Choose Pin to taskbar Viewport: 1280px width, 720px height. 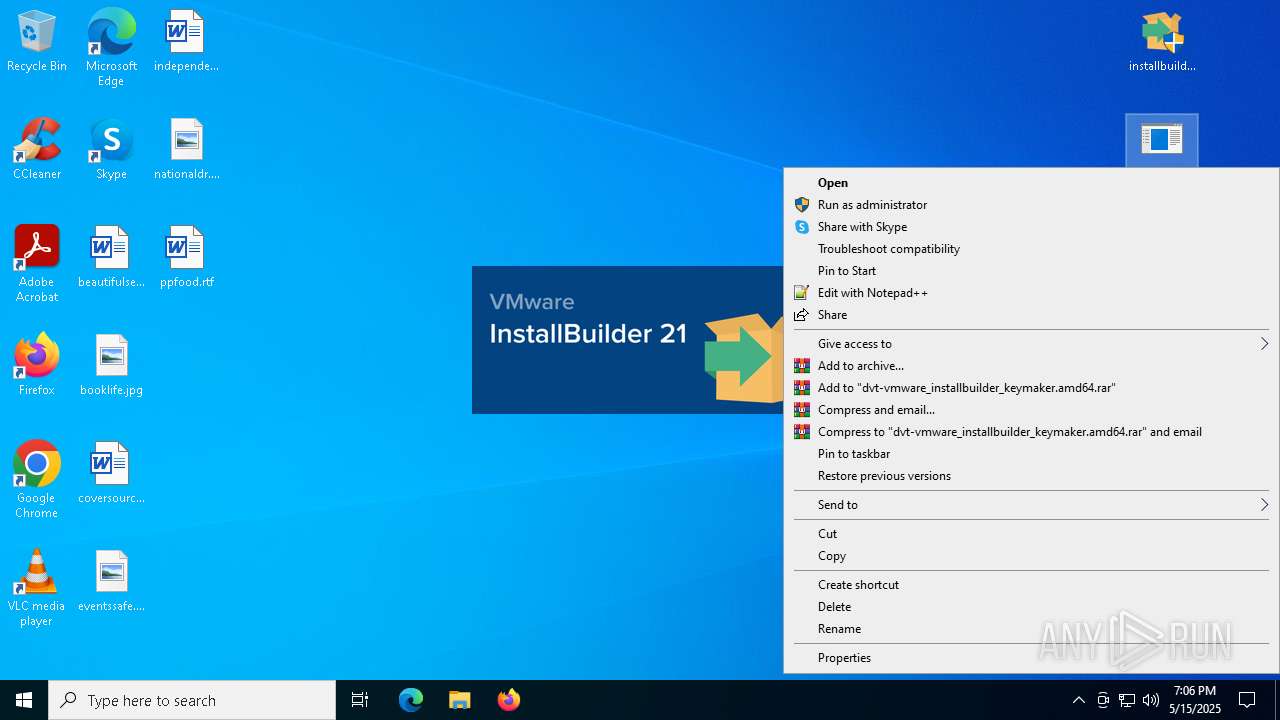click(1031, 454)
